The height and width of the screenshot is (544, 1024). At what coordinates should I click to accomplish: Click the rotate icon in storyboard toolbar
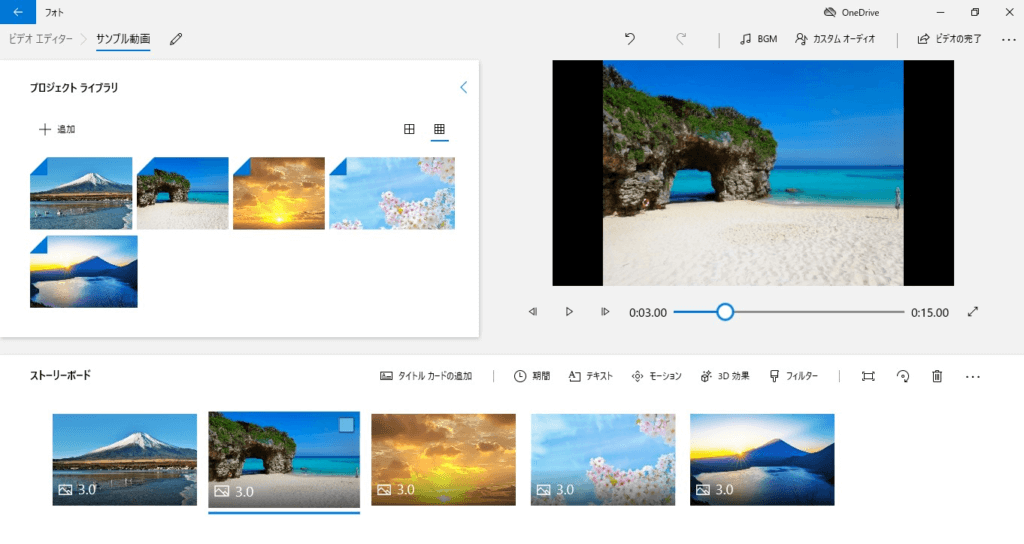903,376
